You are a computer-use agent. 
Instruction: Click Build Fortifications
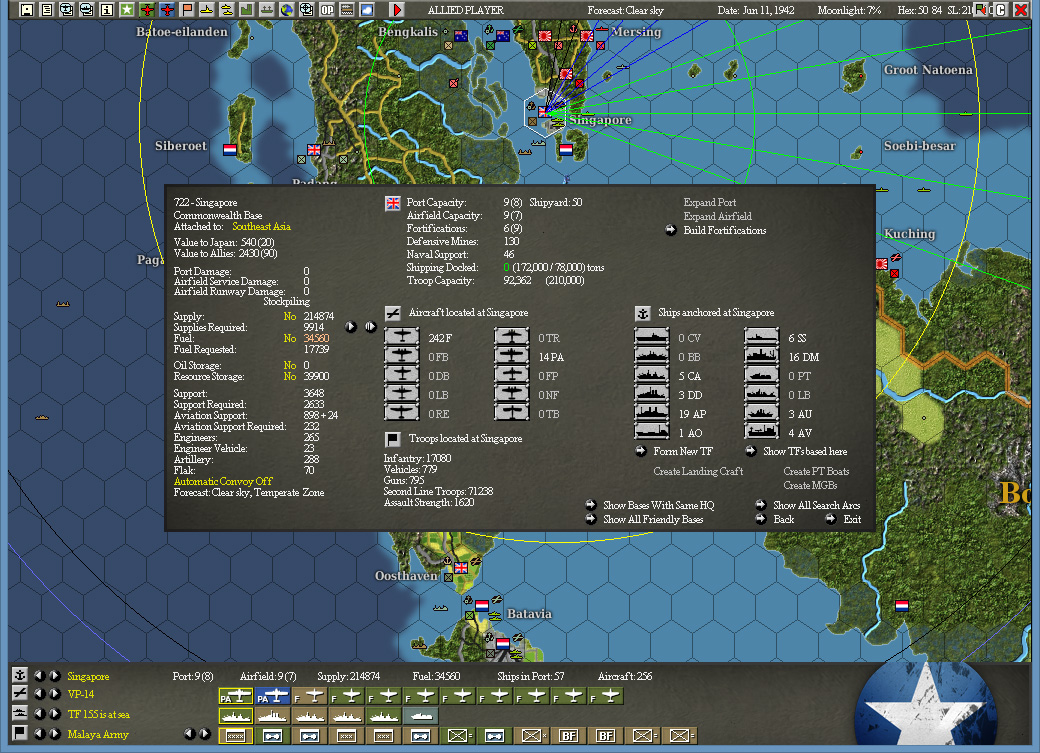pyautogui.click(x=724, y=230)
